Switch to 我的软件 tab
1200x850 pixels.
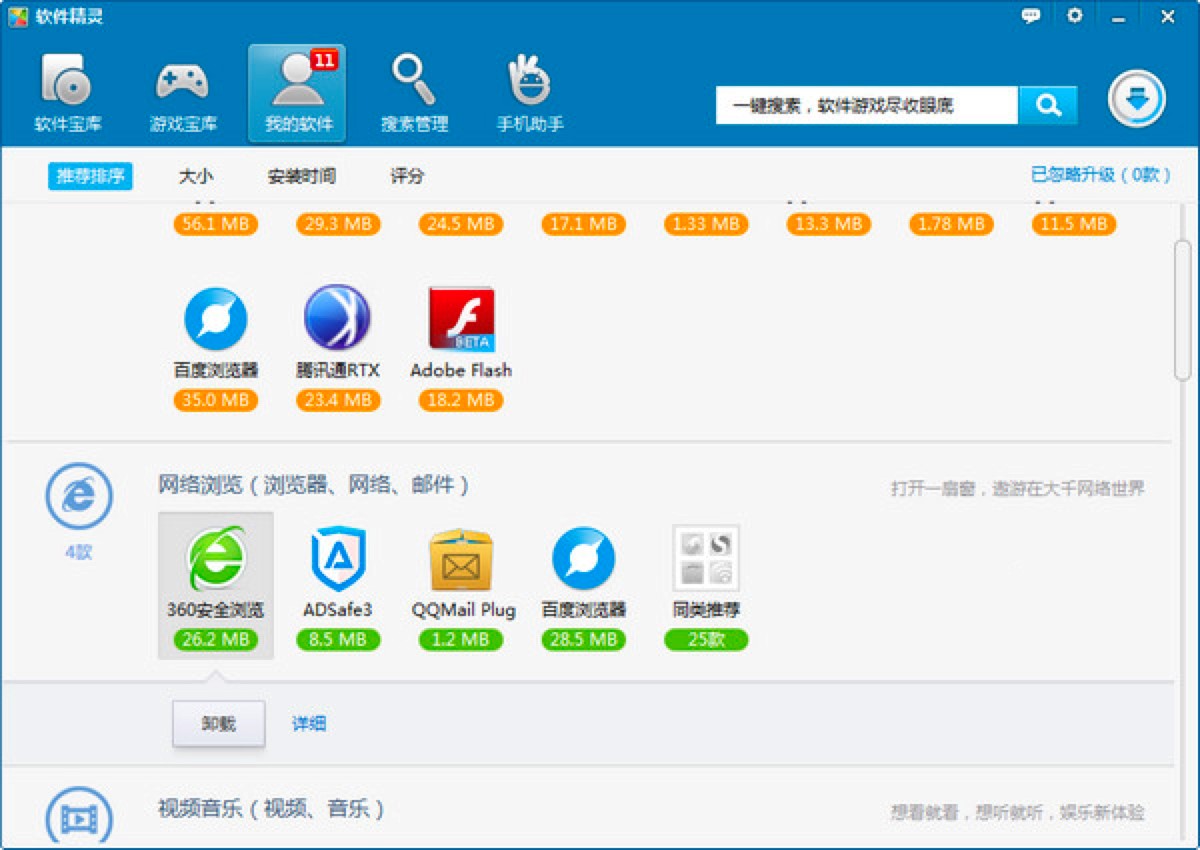297,94
